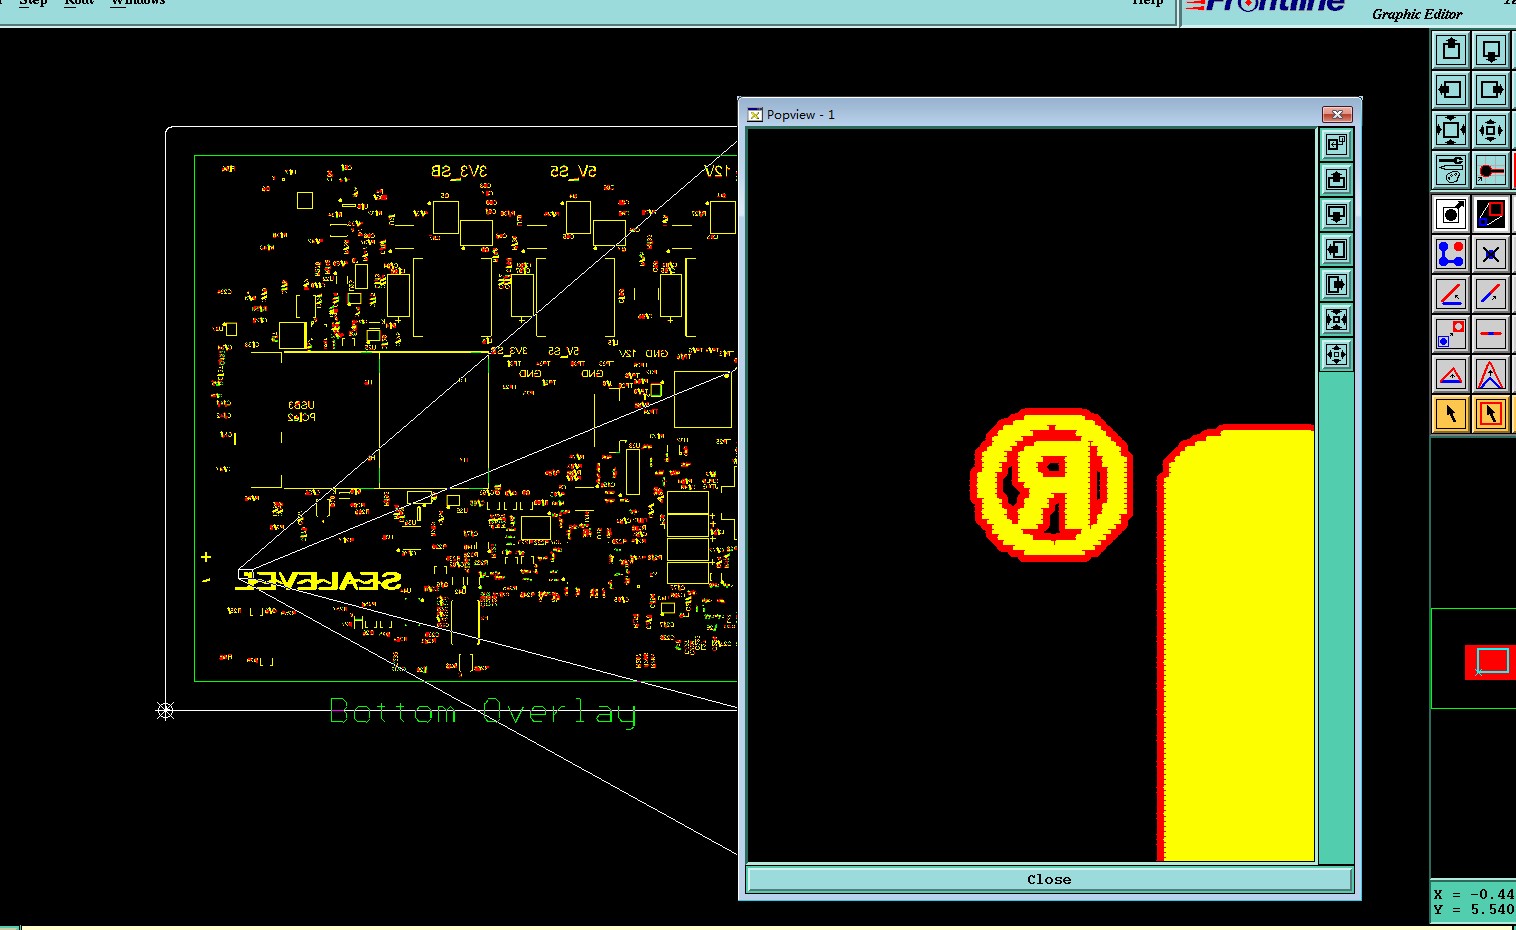Click main toolbar large-square inward-arrows zoom icon

[1451, 130]
